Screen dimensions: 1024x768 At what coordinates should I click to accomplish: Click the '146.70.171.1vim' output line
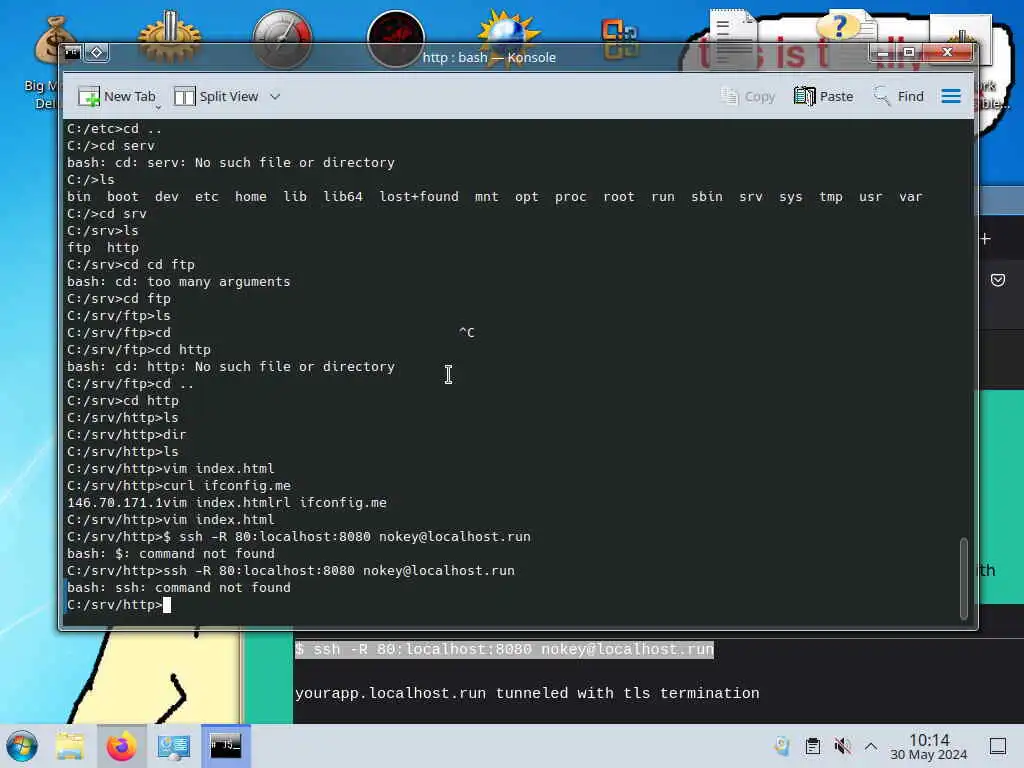pos(227,503)
